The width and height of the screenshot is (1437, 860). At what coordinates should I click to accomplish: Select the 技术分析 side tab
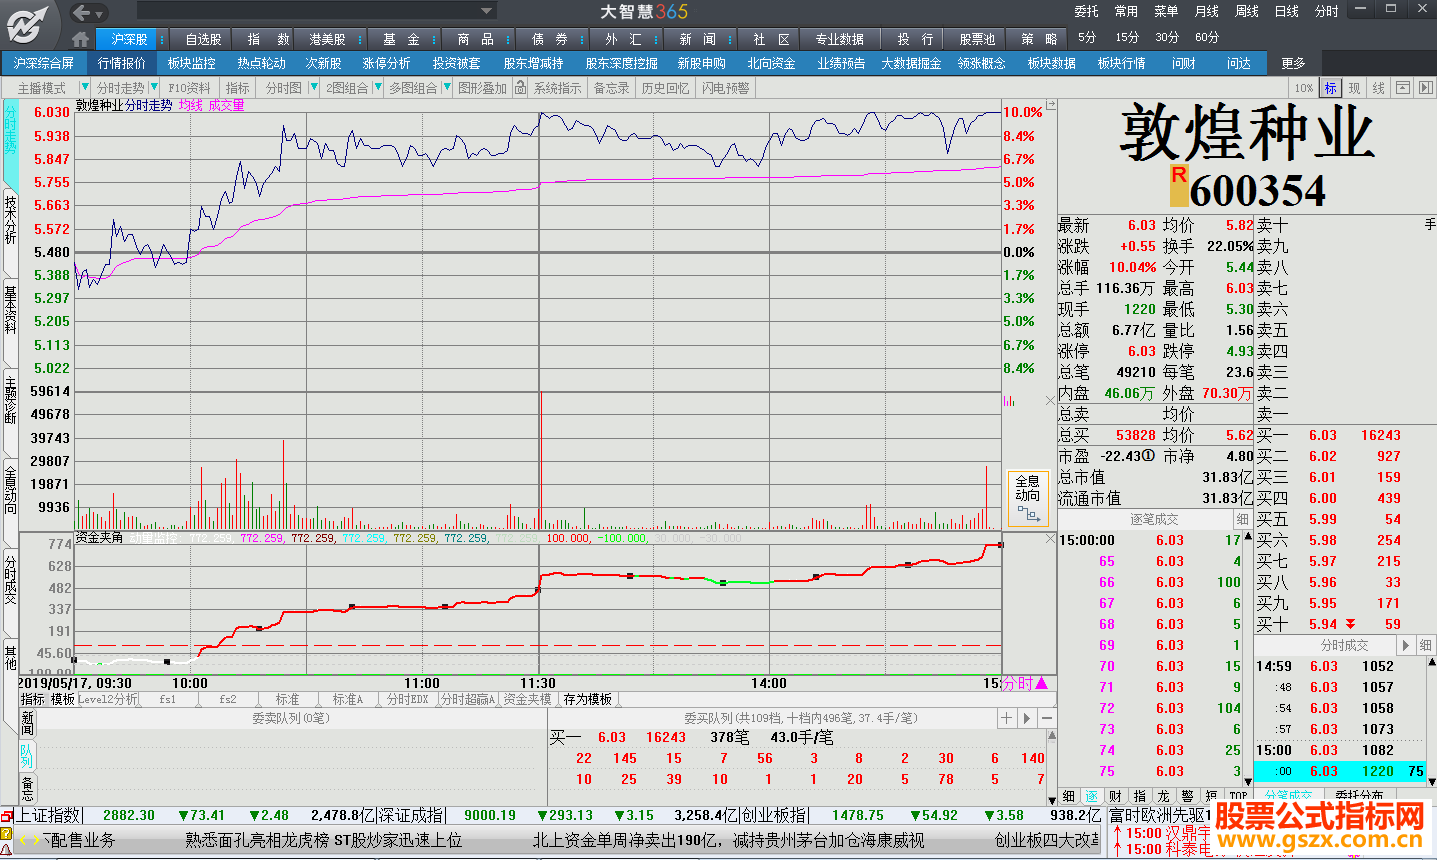coord(10,219)
